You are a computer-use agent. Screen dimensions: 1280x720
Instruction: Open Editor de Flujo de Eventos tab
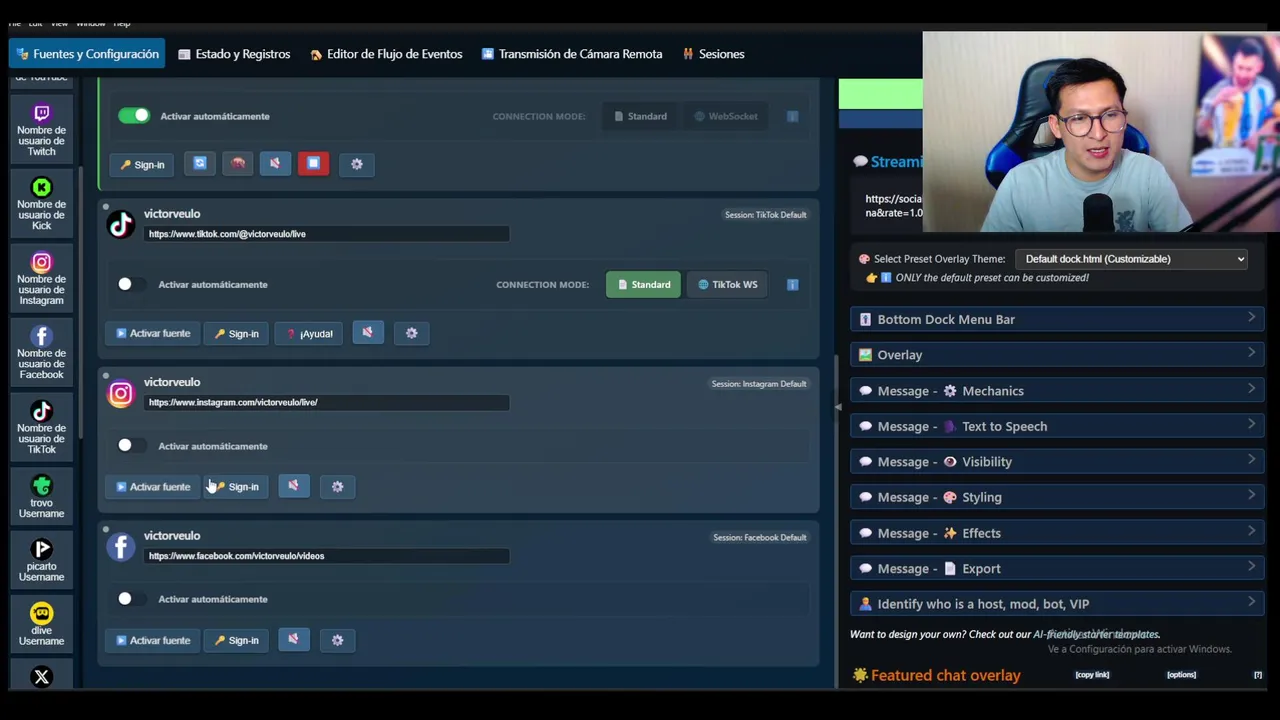pos(386,54)
